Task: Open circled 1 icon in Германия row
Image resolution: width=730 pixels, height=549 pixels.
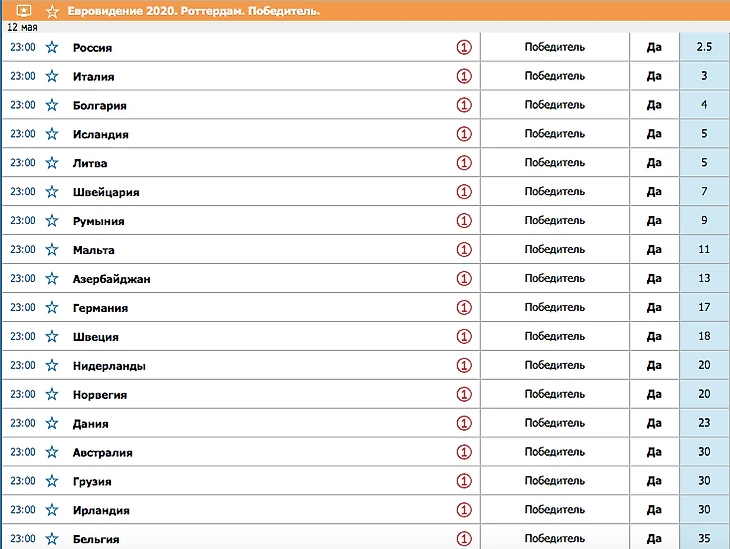Action: click(x=464, y=307)
